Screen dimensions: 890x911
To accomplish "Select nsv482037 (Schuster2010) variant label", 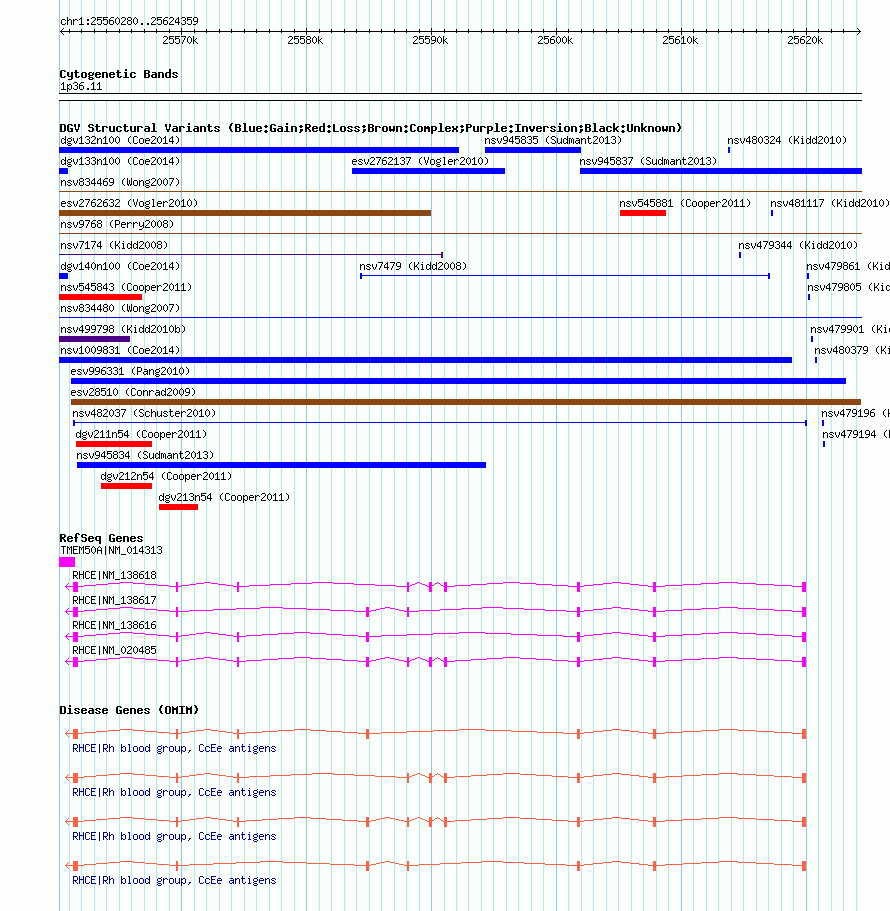I will tap(144, 413).
